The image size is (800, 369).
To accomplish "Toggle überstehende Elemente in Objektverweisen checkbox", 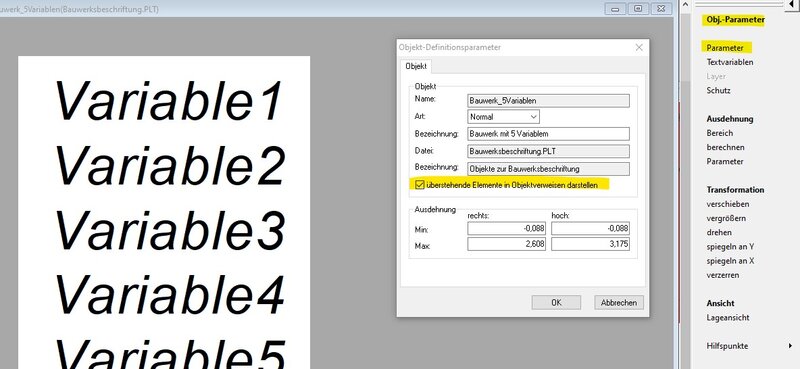I will 420,185.
